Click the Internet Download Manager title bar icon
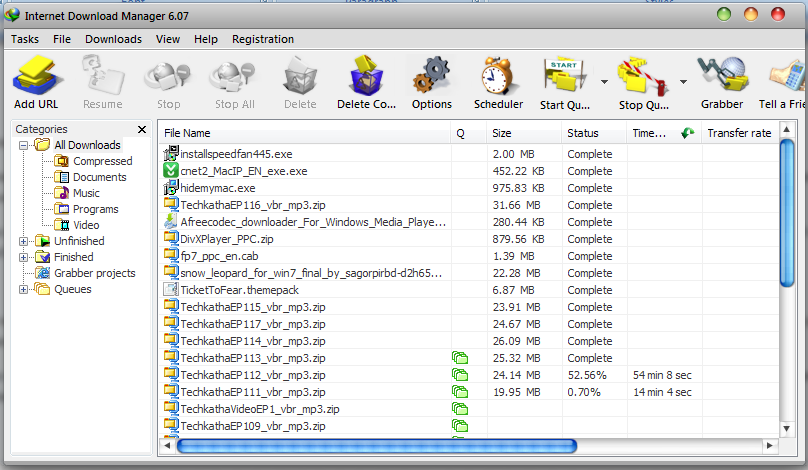808x470 pixels. [12, 15]
